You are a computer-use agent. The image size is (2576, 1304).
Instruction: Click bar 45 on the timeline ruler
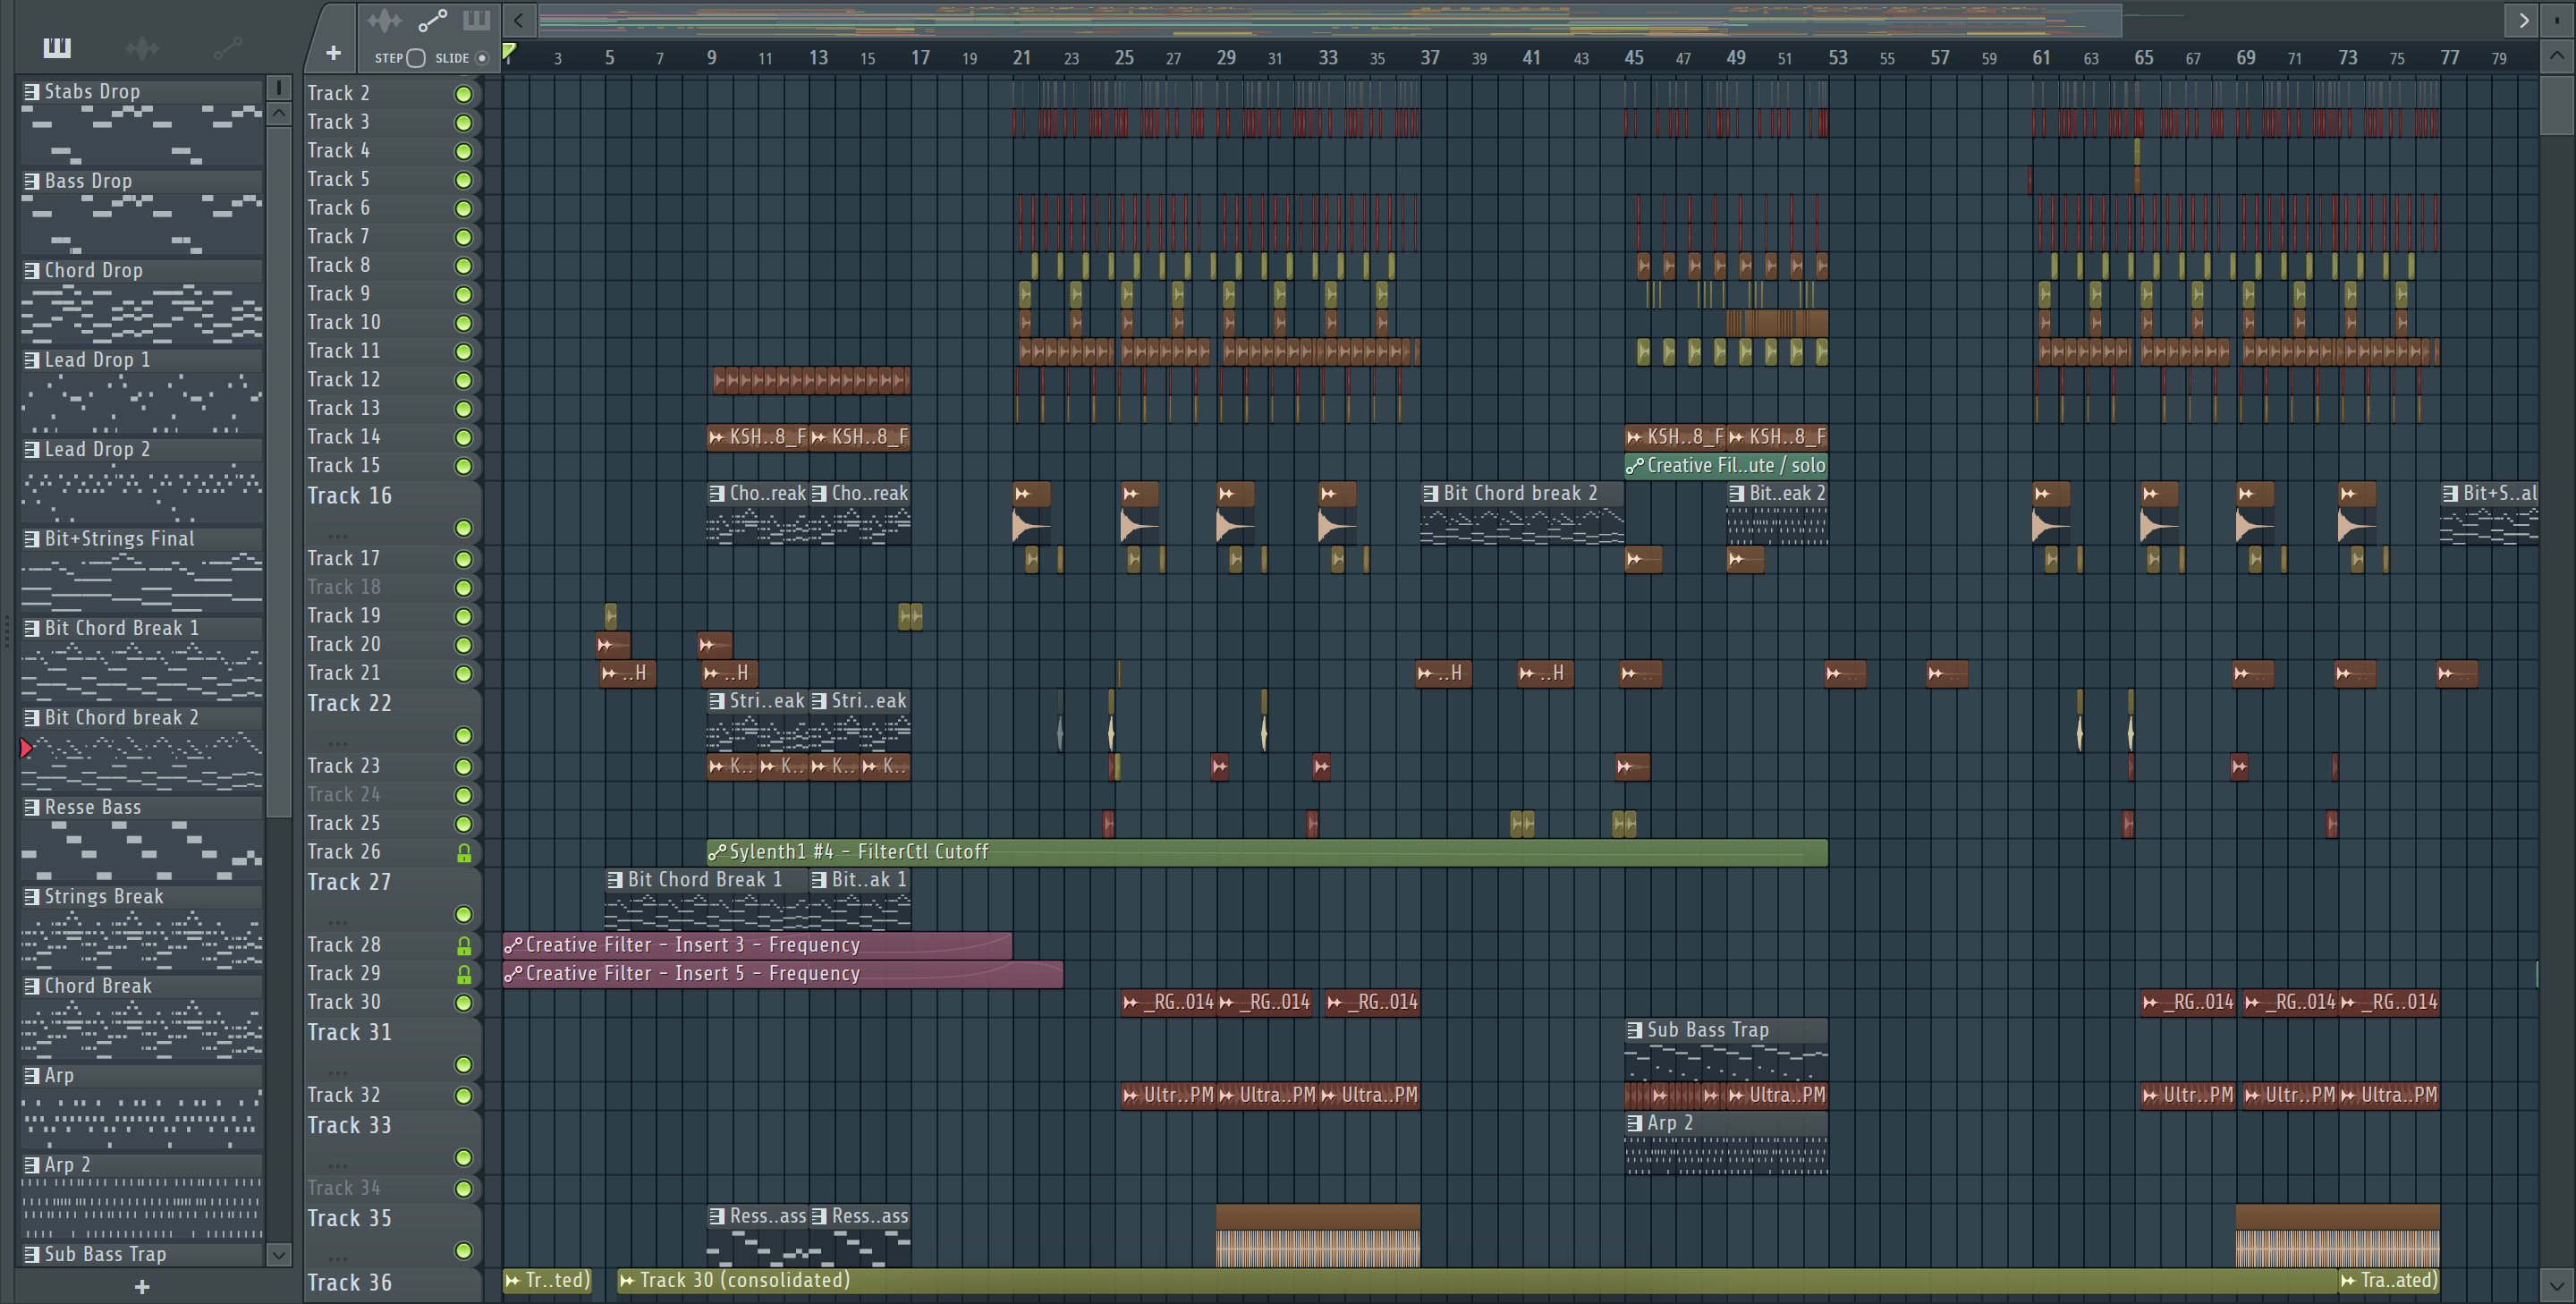tap(1633, 58)
